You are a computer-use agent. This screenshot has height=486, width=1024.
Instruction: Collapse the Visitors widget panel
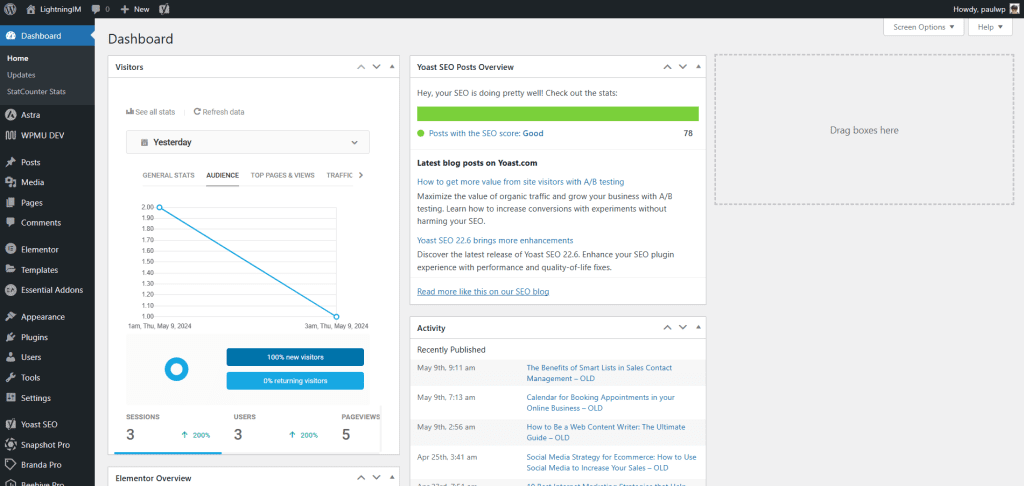click(x=392, y=67)
